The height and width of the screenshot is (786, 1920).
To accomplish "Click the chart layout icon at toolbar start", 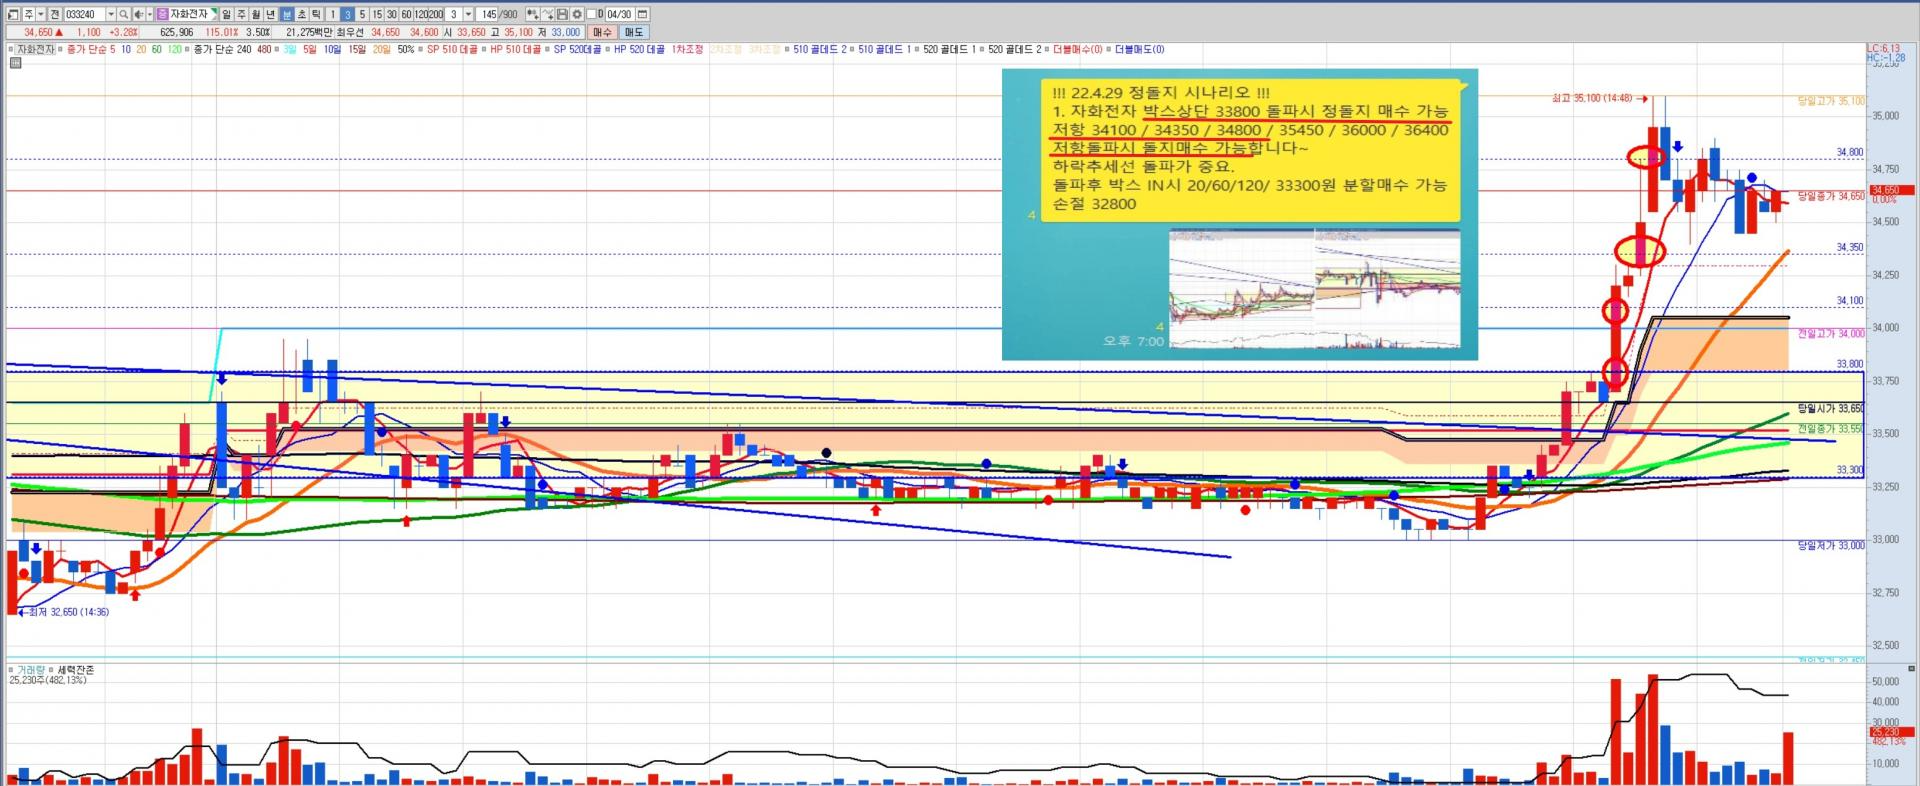I will (13, 14).
